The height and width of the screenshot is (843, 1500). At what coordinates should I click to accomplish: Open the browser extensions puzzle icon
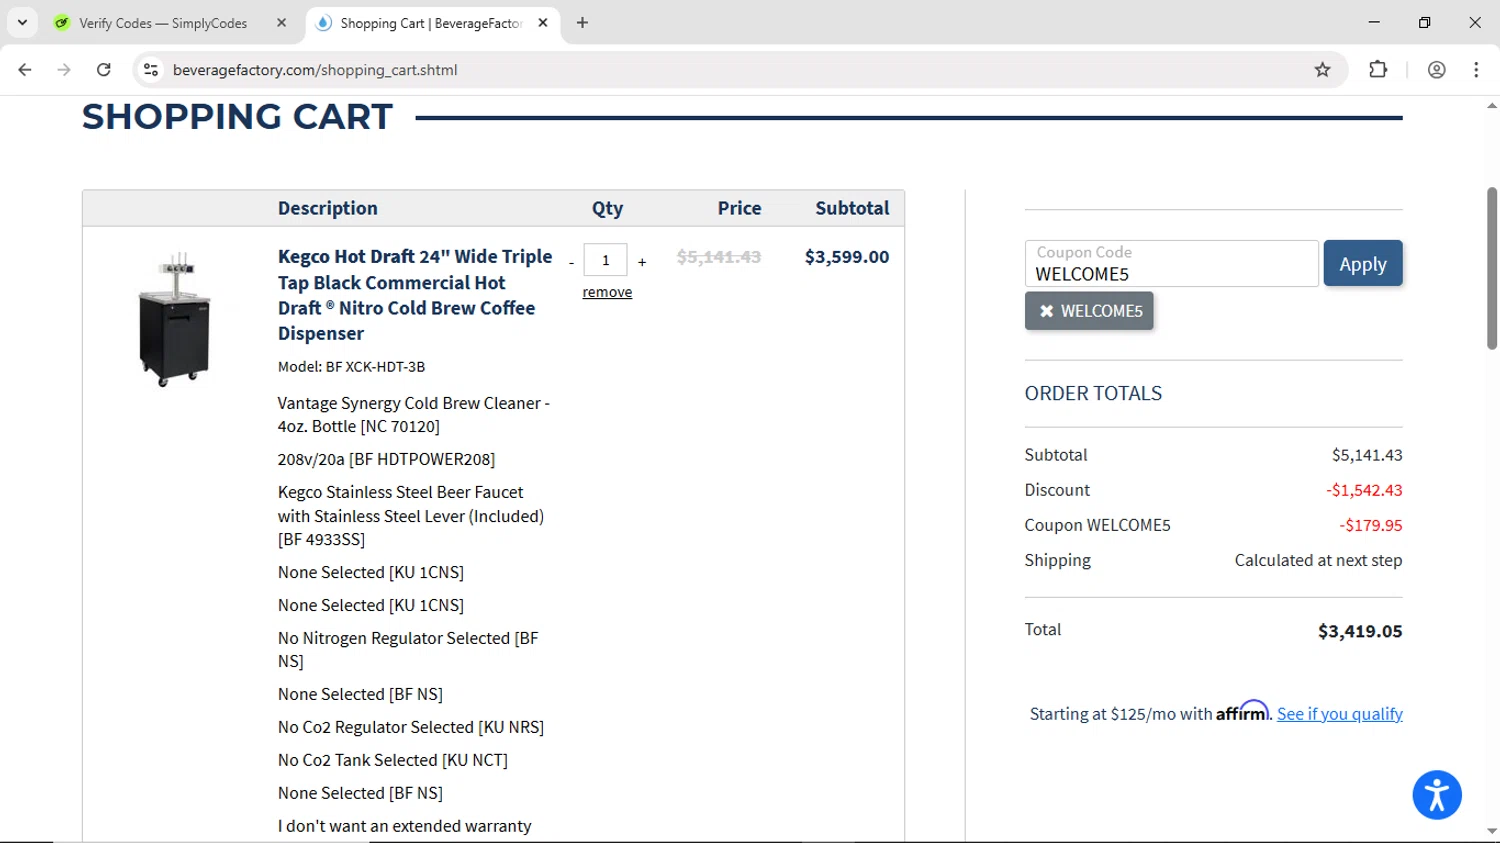[x=1378, y=70]
